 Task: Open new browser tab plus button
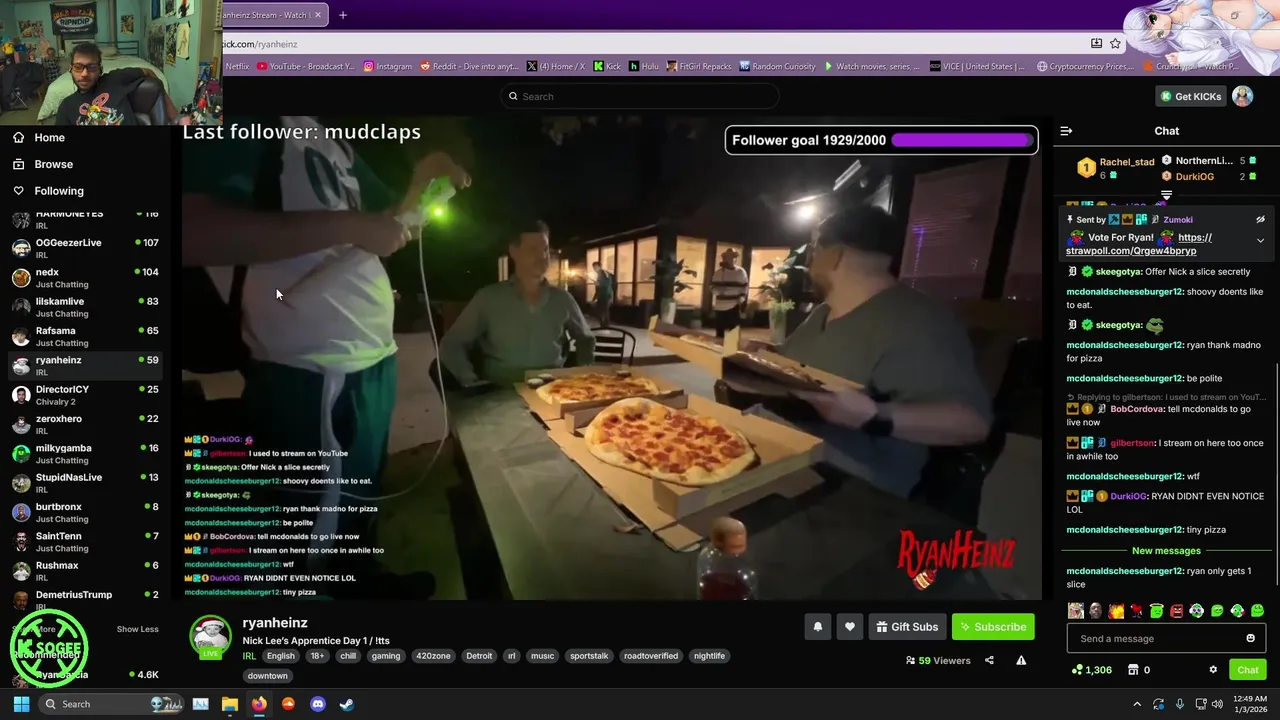click(343, 15)
